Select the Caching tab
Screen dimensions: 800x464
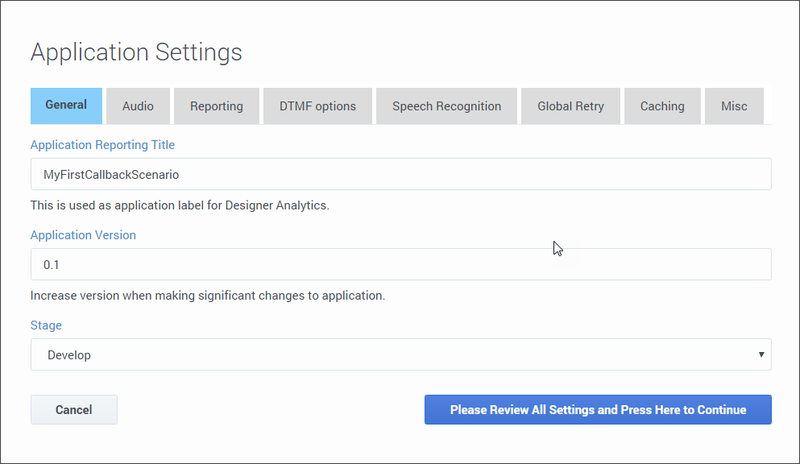662,106
